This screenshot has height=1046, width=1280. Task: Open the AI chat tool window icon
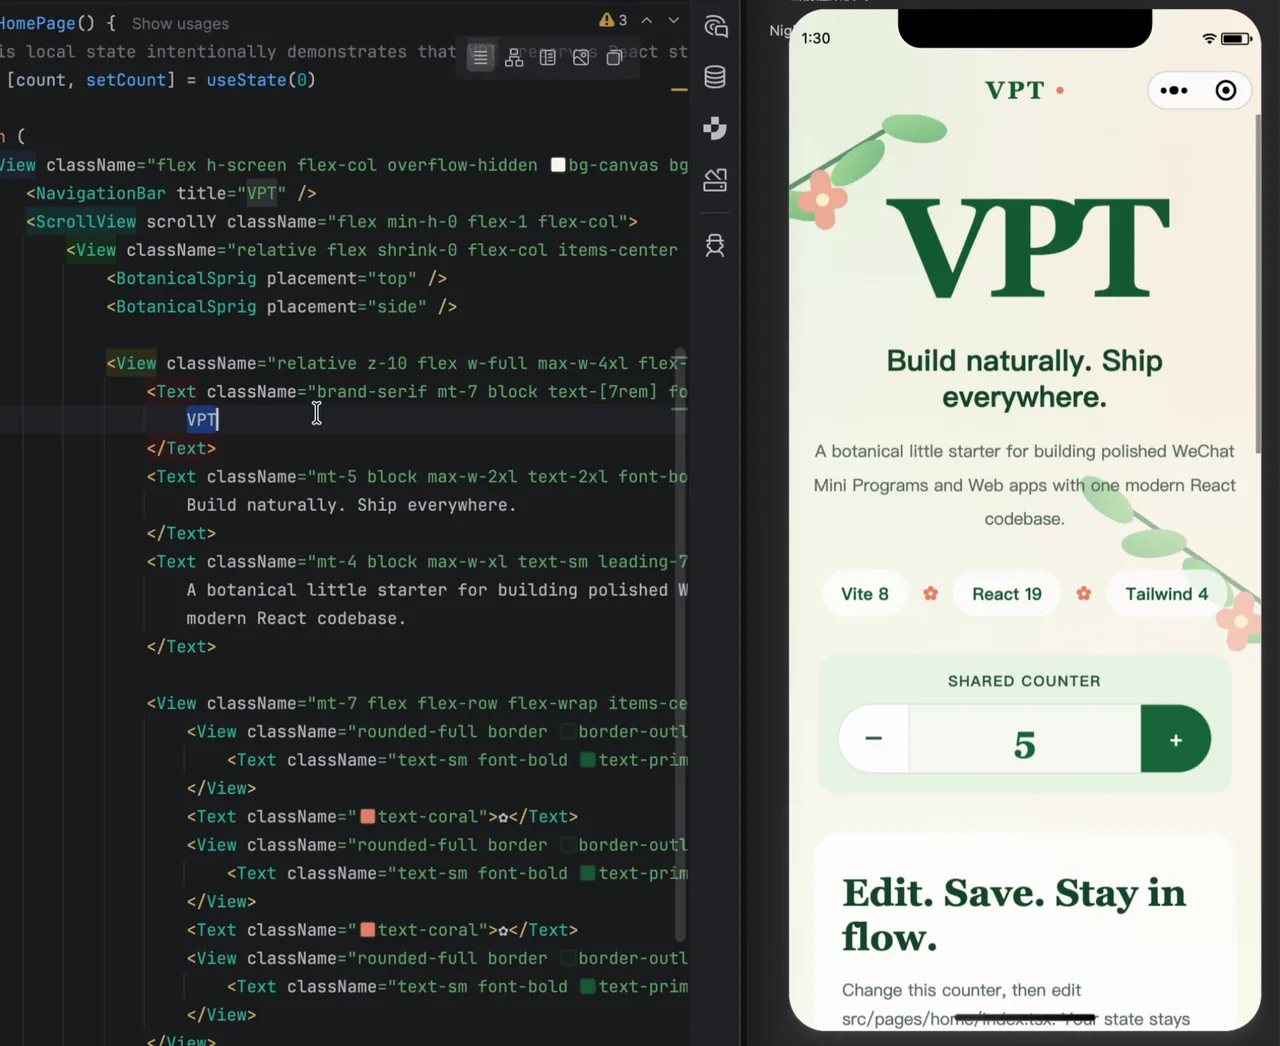pyautogui.click(x=715, y=27)
